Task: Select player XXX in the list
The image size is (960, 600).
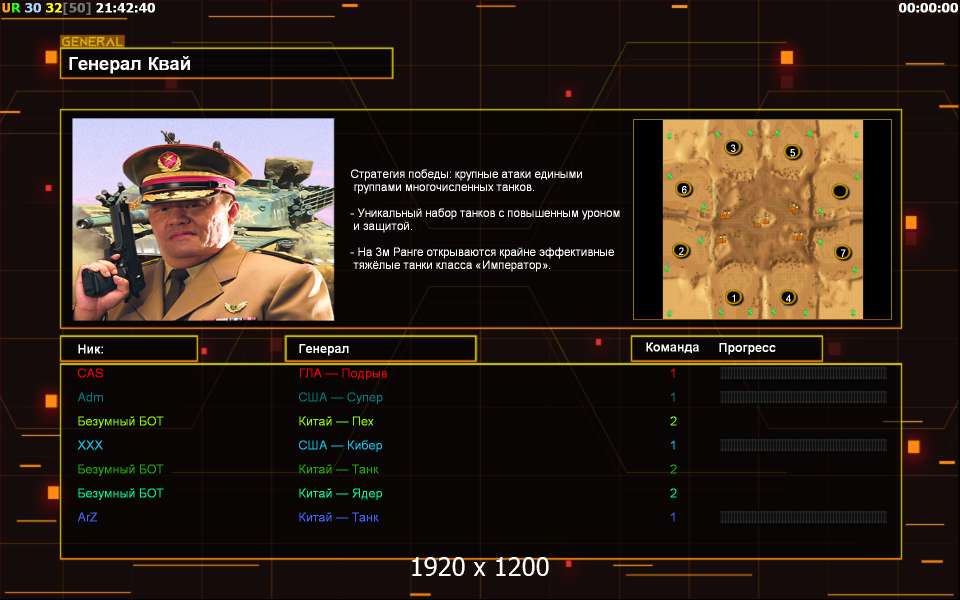Action: pyautogui.click(x=90, y=445)
